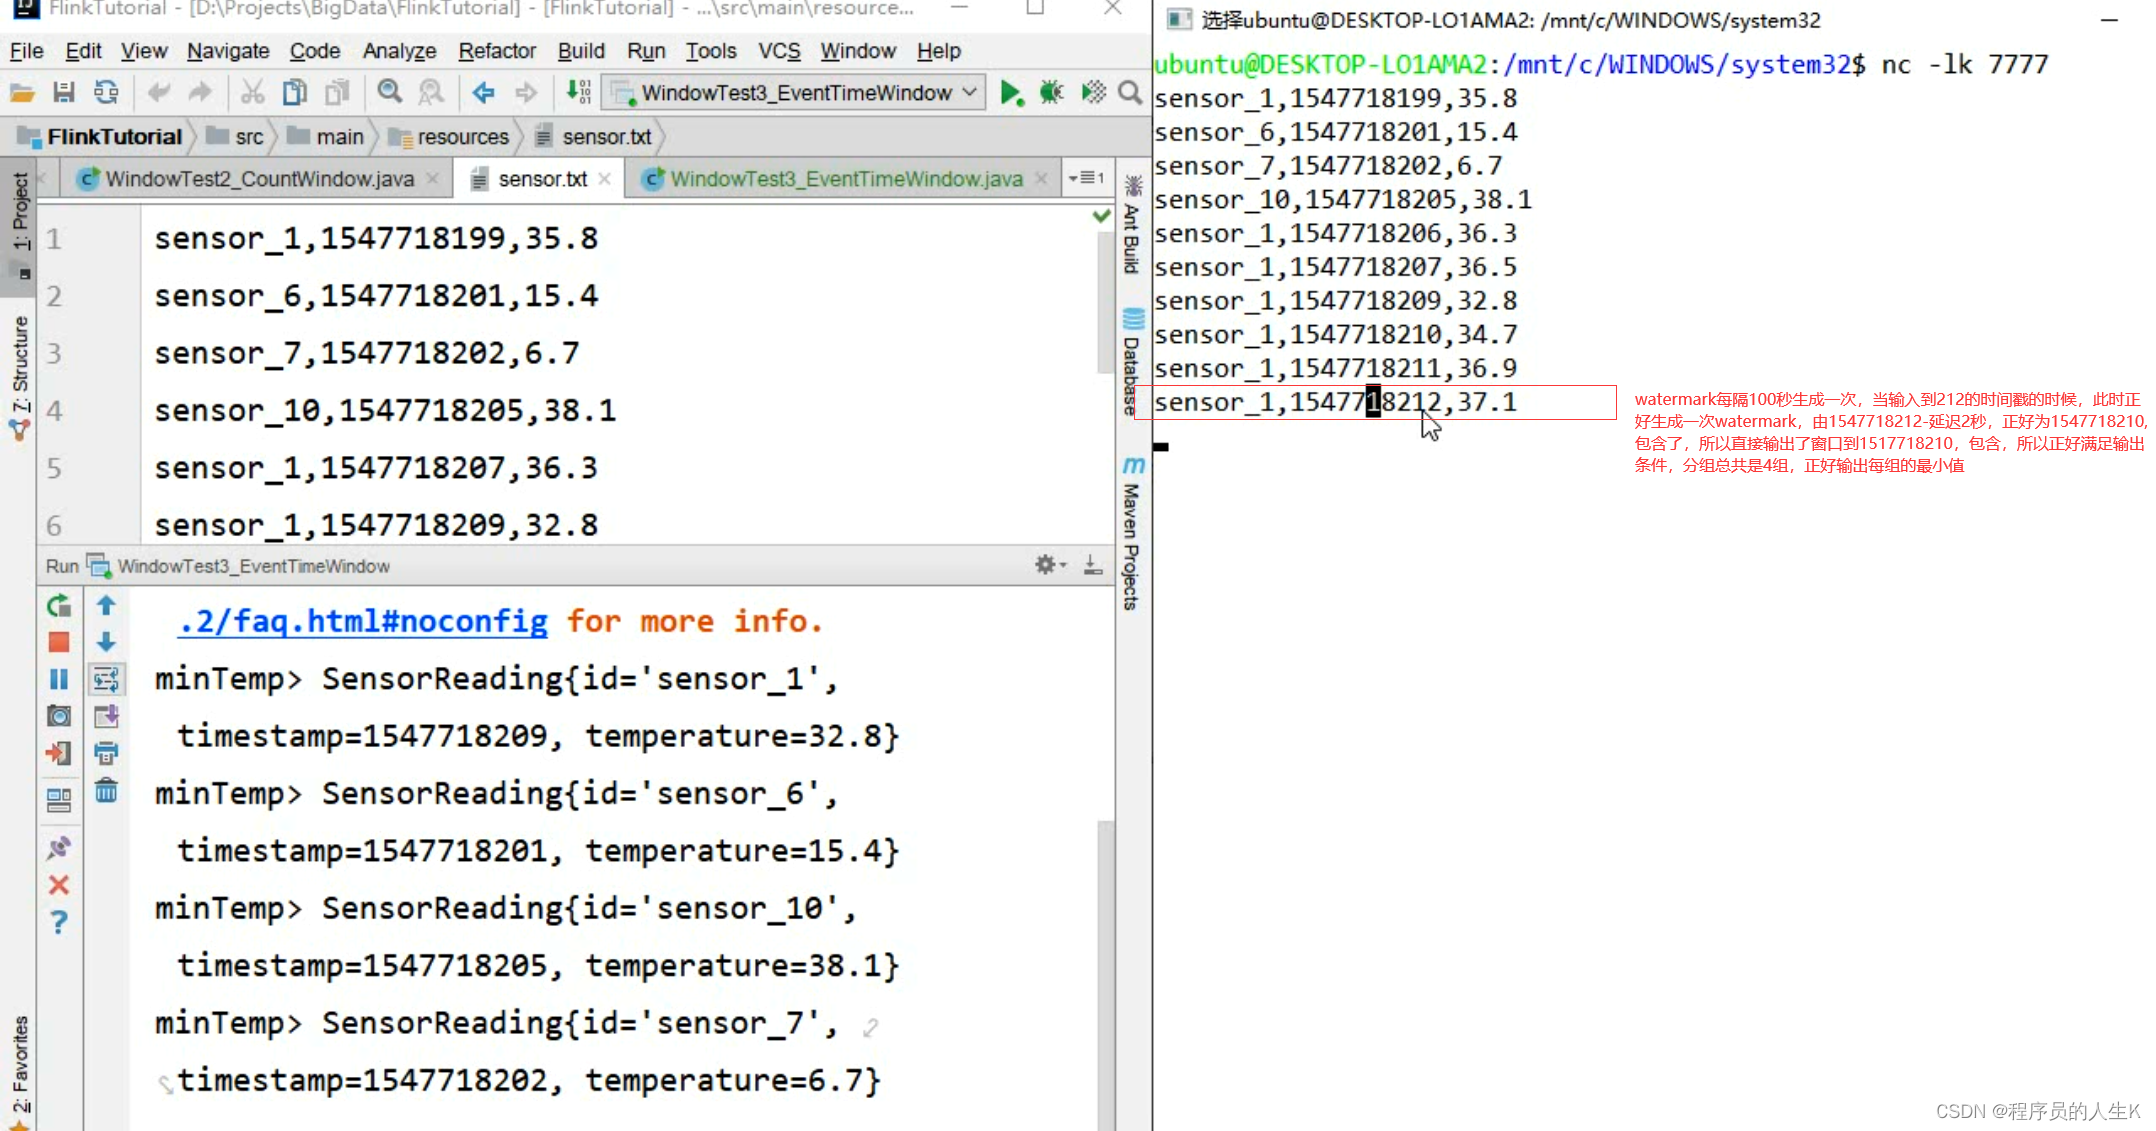The height and width of the screenshot is (1131, 2156).
Task: Click the print console output icon
Action: click(x=106, y=753)
